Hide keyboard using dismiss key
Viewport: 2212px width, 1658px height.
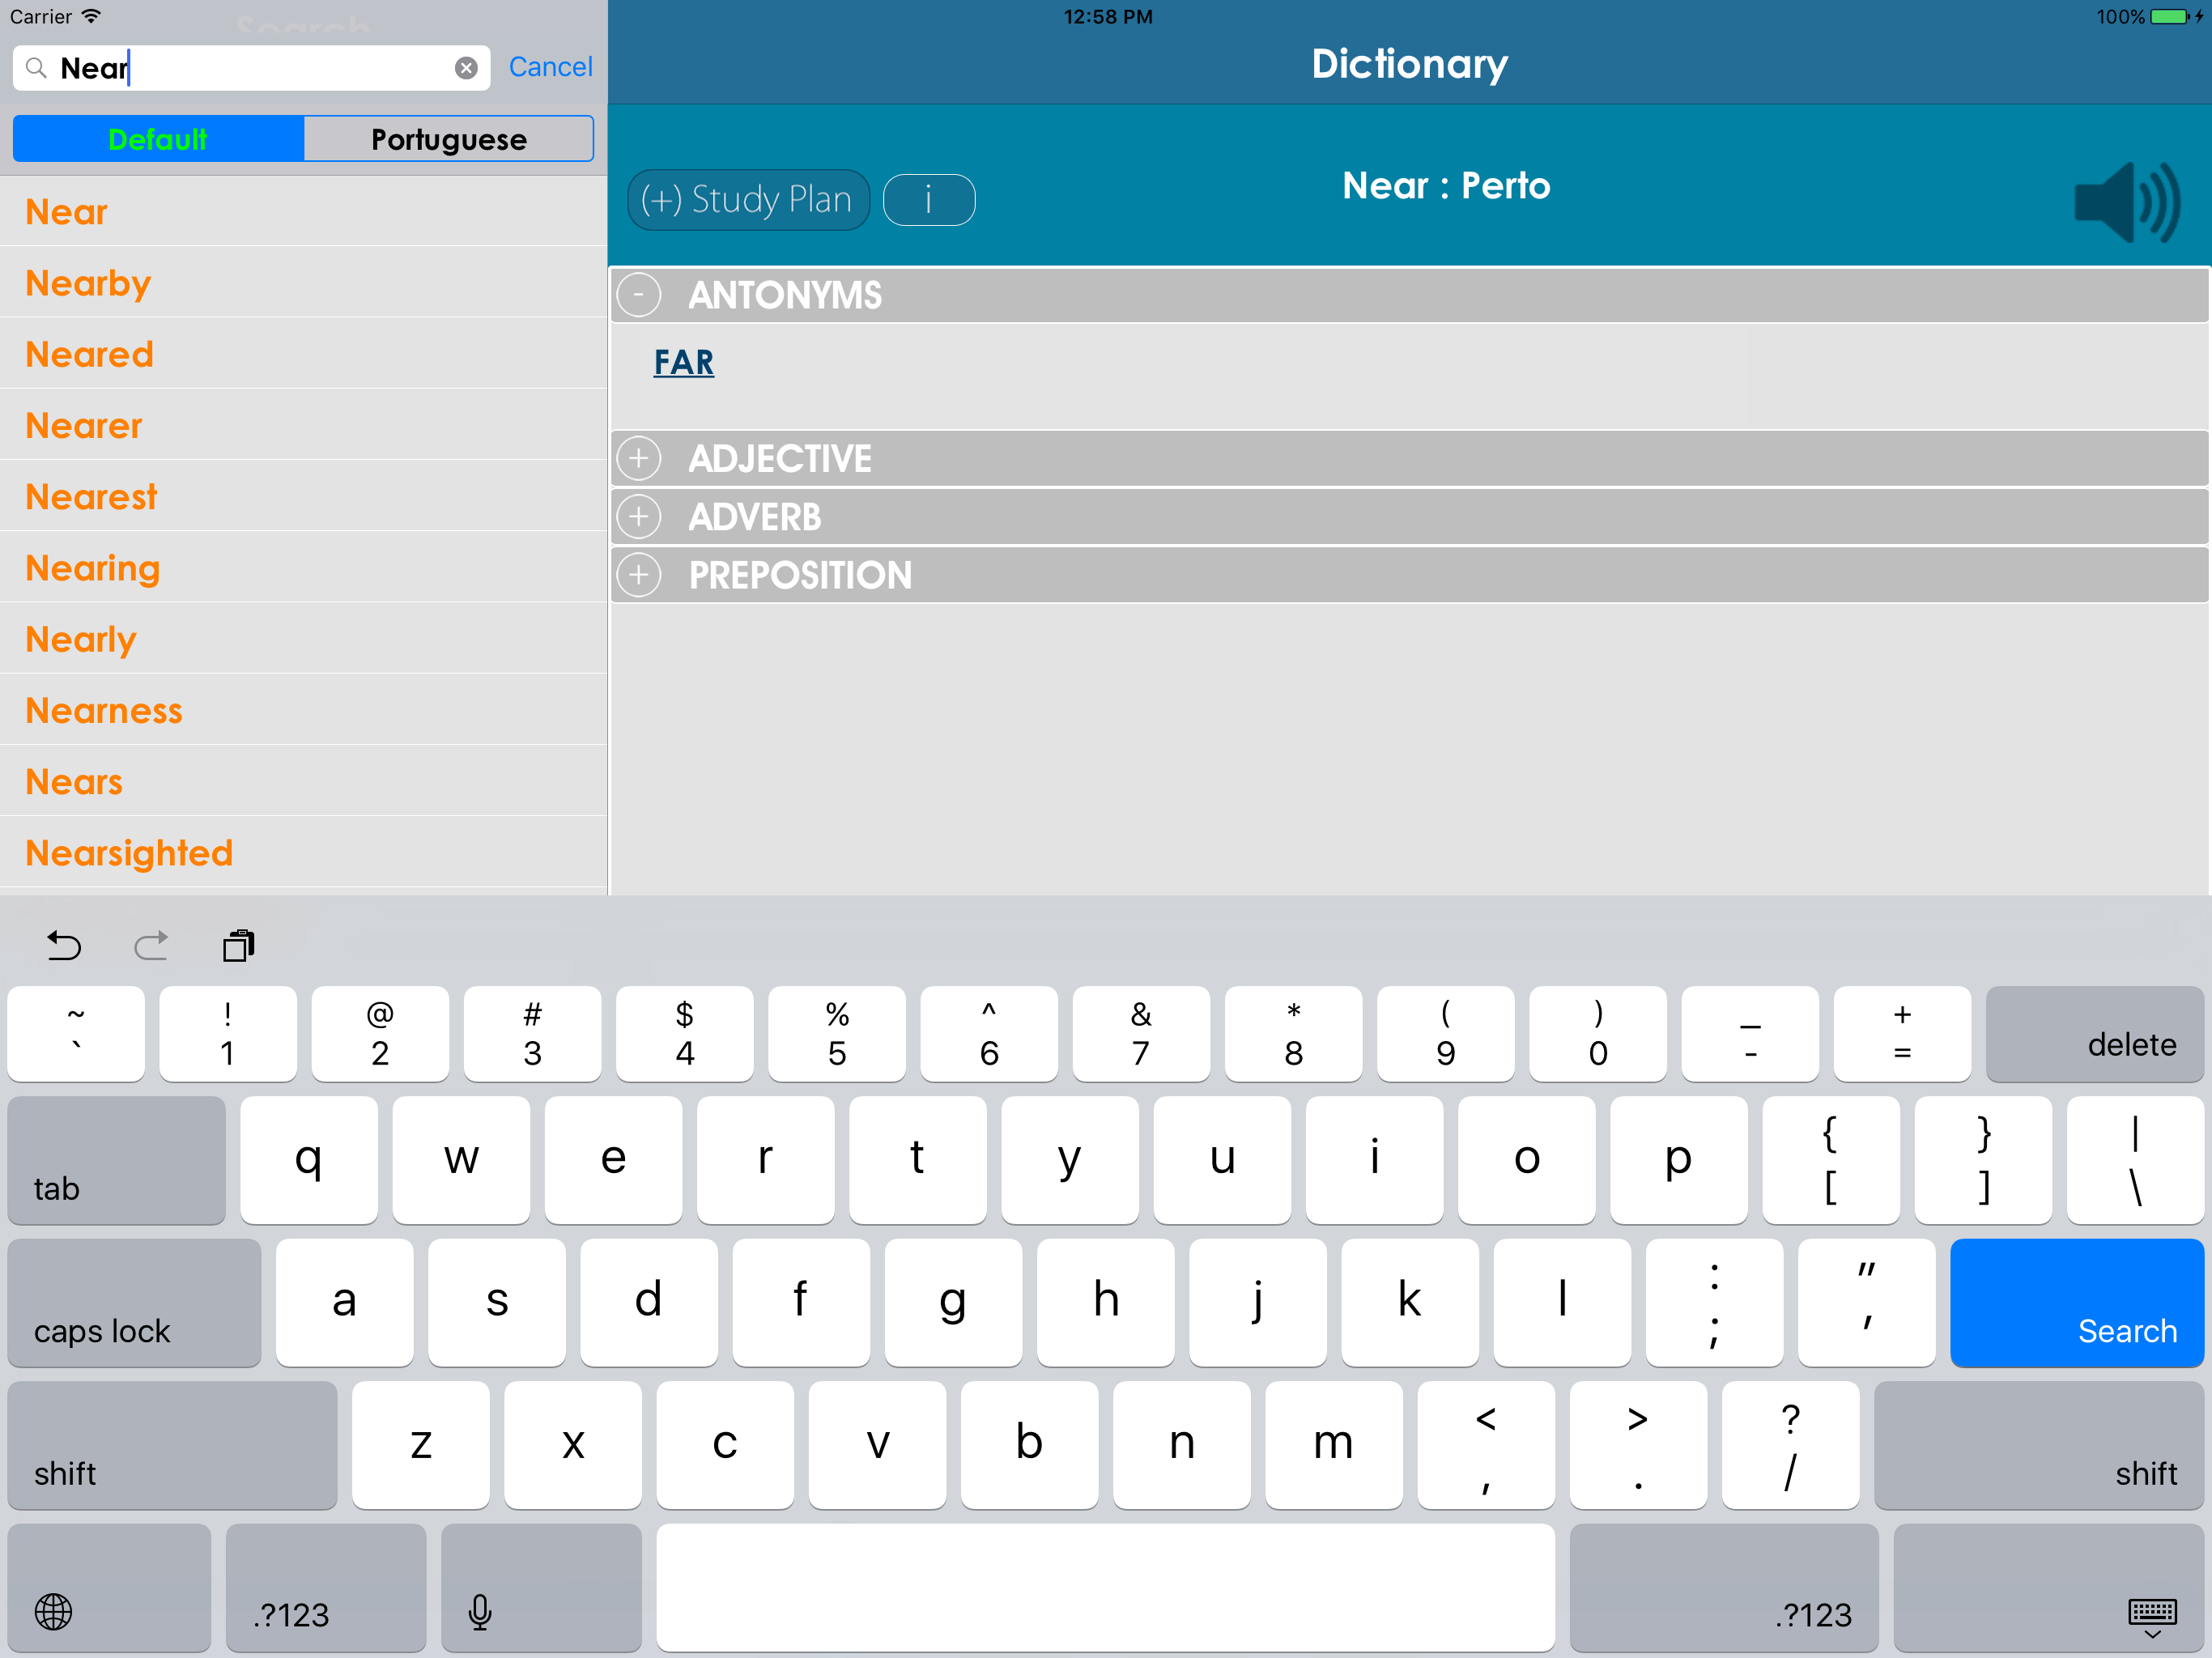click(x=2048, y=1588)
